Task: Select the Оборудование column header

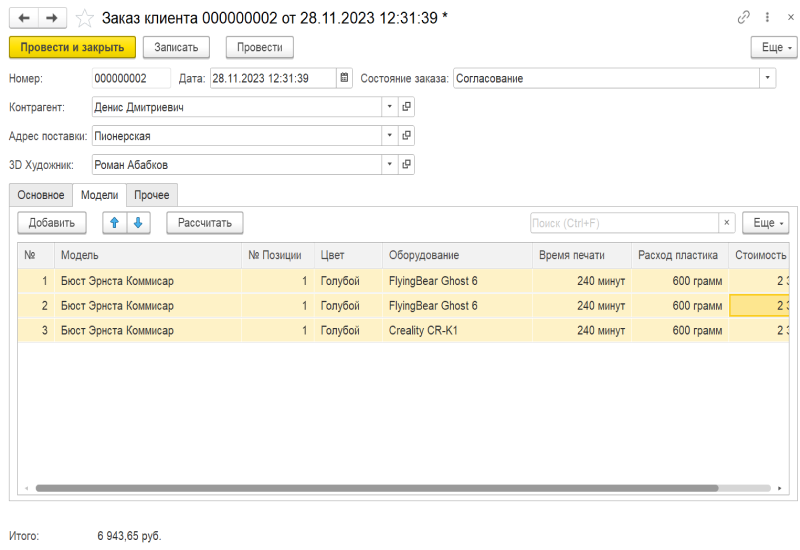Action: [x=457, y=255]
